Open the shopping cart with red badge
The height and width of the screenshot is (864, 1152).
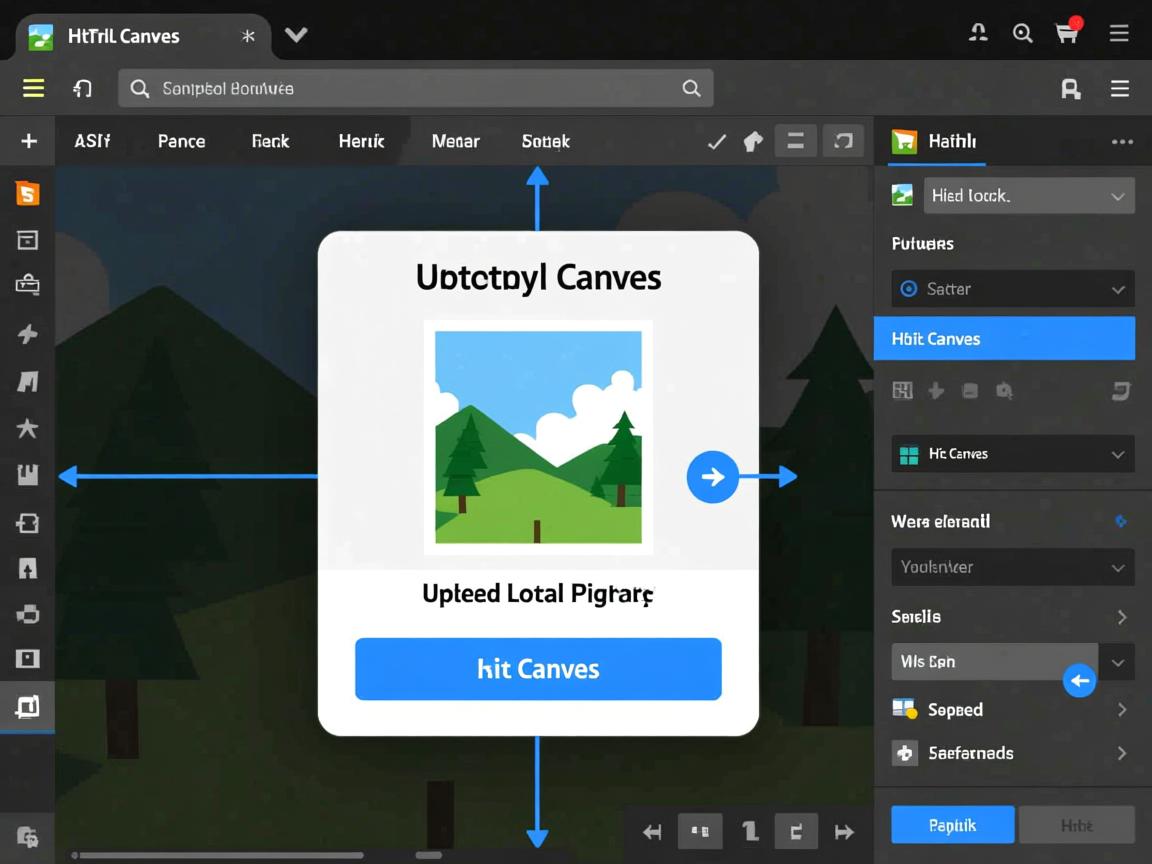(x=1068, y=33)
